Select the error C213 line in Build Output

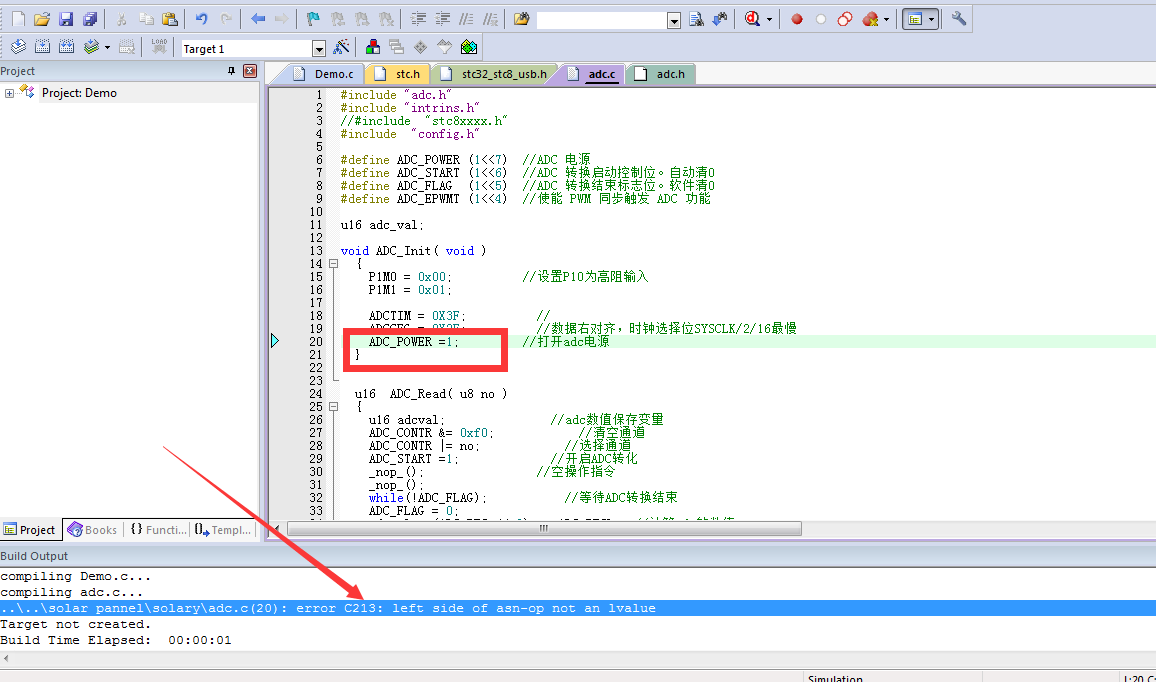pos(578,608)
